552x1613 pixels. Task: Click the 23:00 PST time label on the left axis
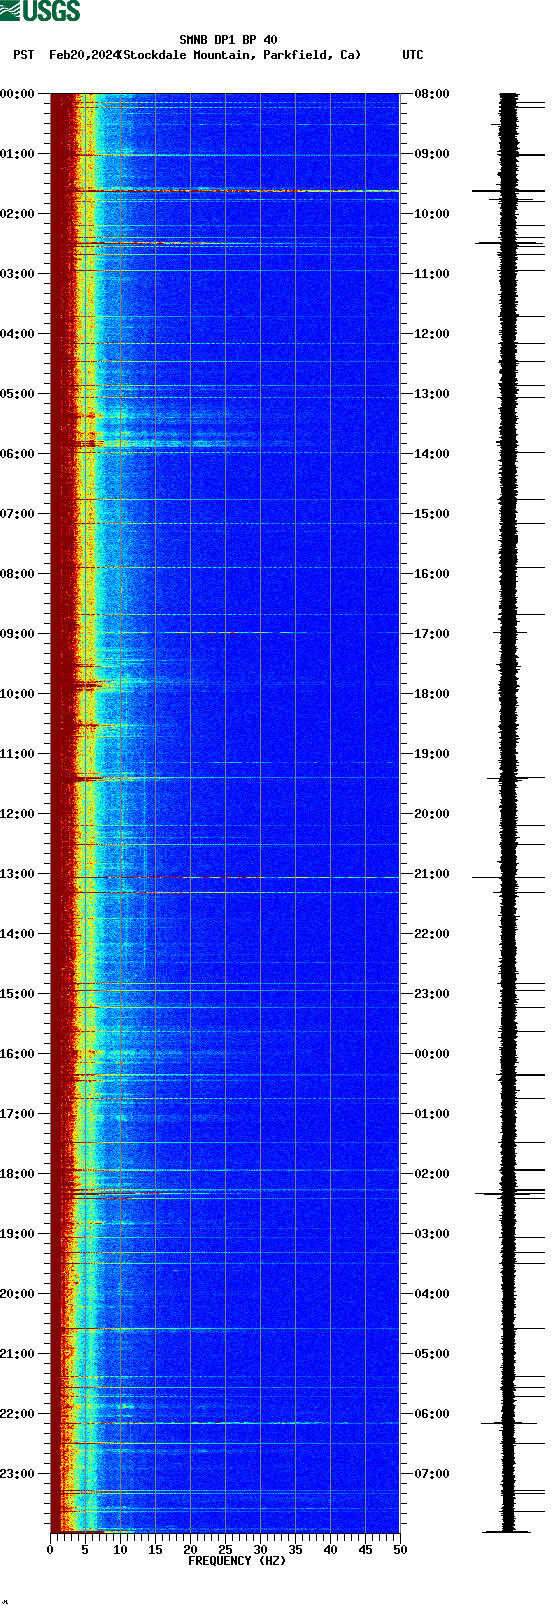(x=18, y=1474)
